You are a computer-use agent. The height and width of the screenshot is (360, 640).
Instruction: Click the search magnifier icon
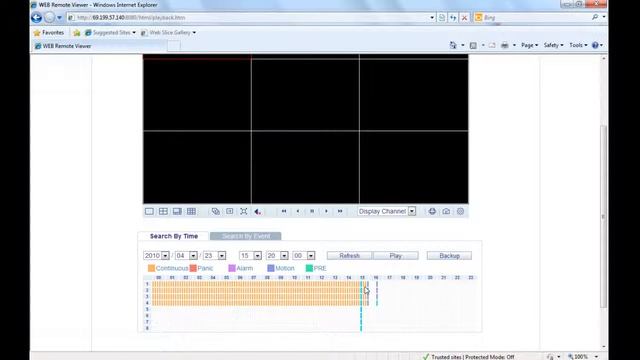595,17
